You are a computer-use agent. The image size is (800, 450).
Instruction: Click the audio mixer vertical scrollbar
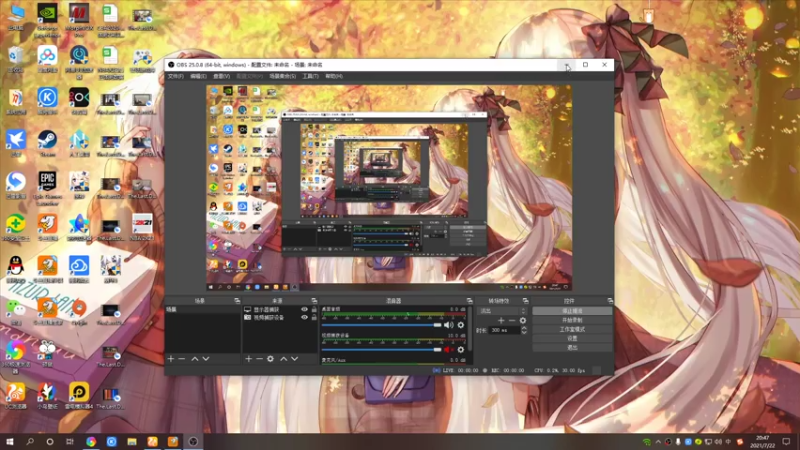click(x=469, y=329)
